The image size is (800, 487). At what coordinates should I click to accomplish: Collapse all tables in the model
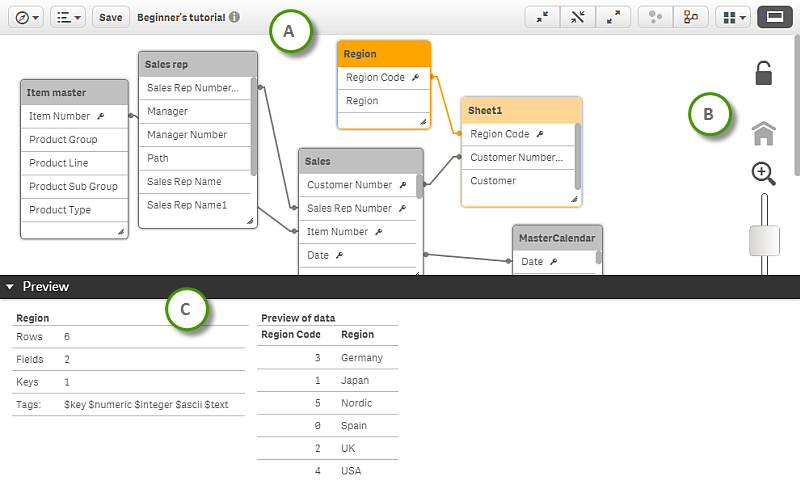click(542, 17)
